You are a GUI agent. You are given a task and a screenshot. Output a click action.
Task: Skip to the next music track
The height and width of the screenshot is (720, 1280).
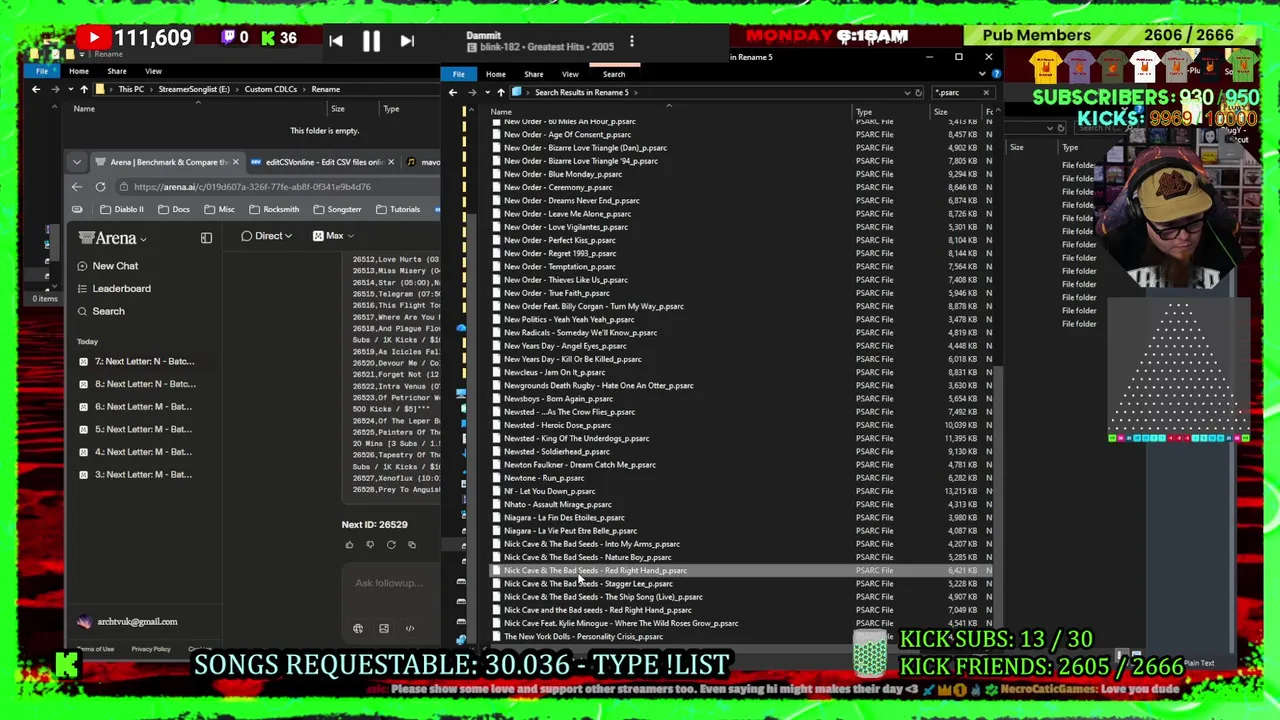(407, 41)
